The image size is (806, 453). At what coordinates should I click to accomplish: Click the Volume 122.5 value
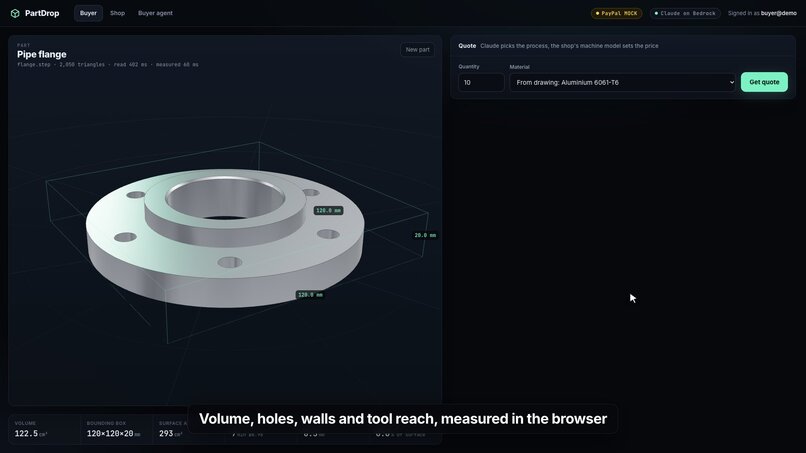[31, 433]
